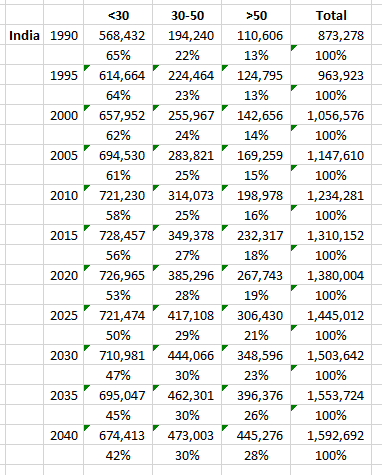382x475 pixels.
Task: Select the 28% cell under 445,276
Action: [256, 455]
